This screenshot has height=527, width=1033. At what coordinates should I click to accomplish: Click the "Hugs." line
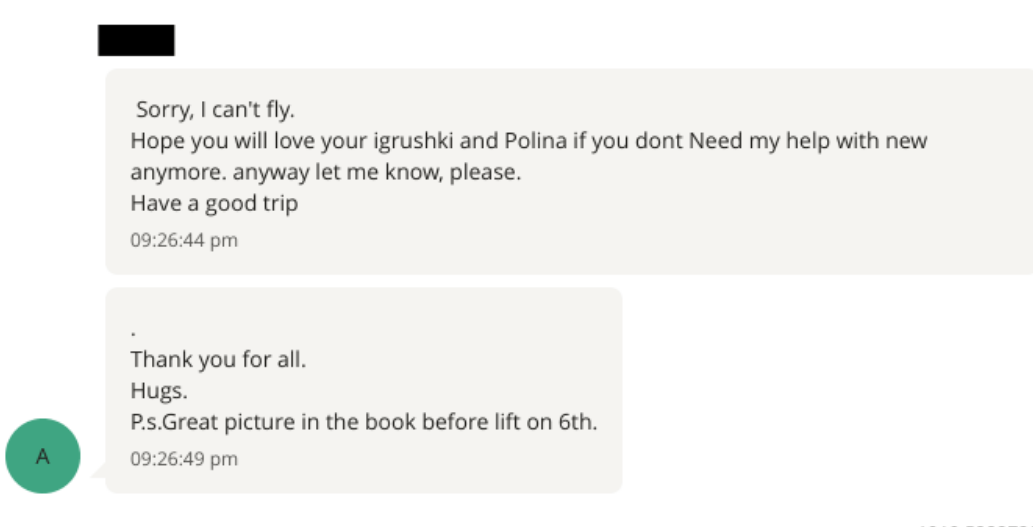tap(159, 391)
